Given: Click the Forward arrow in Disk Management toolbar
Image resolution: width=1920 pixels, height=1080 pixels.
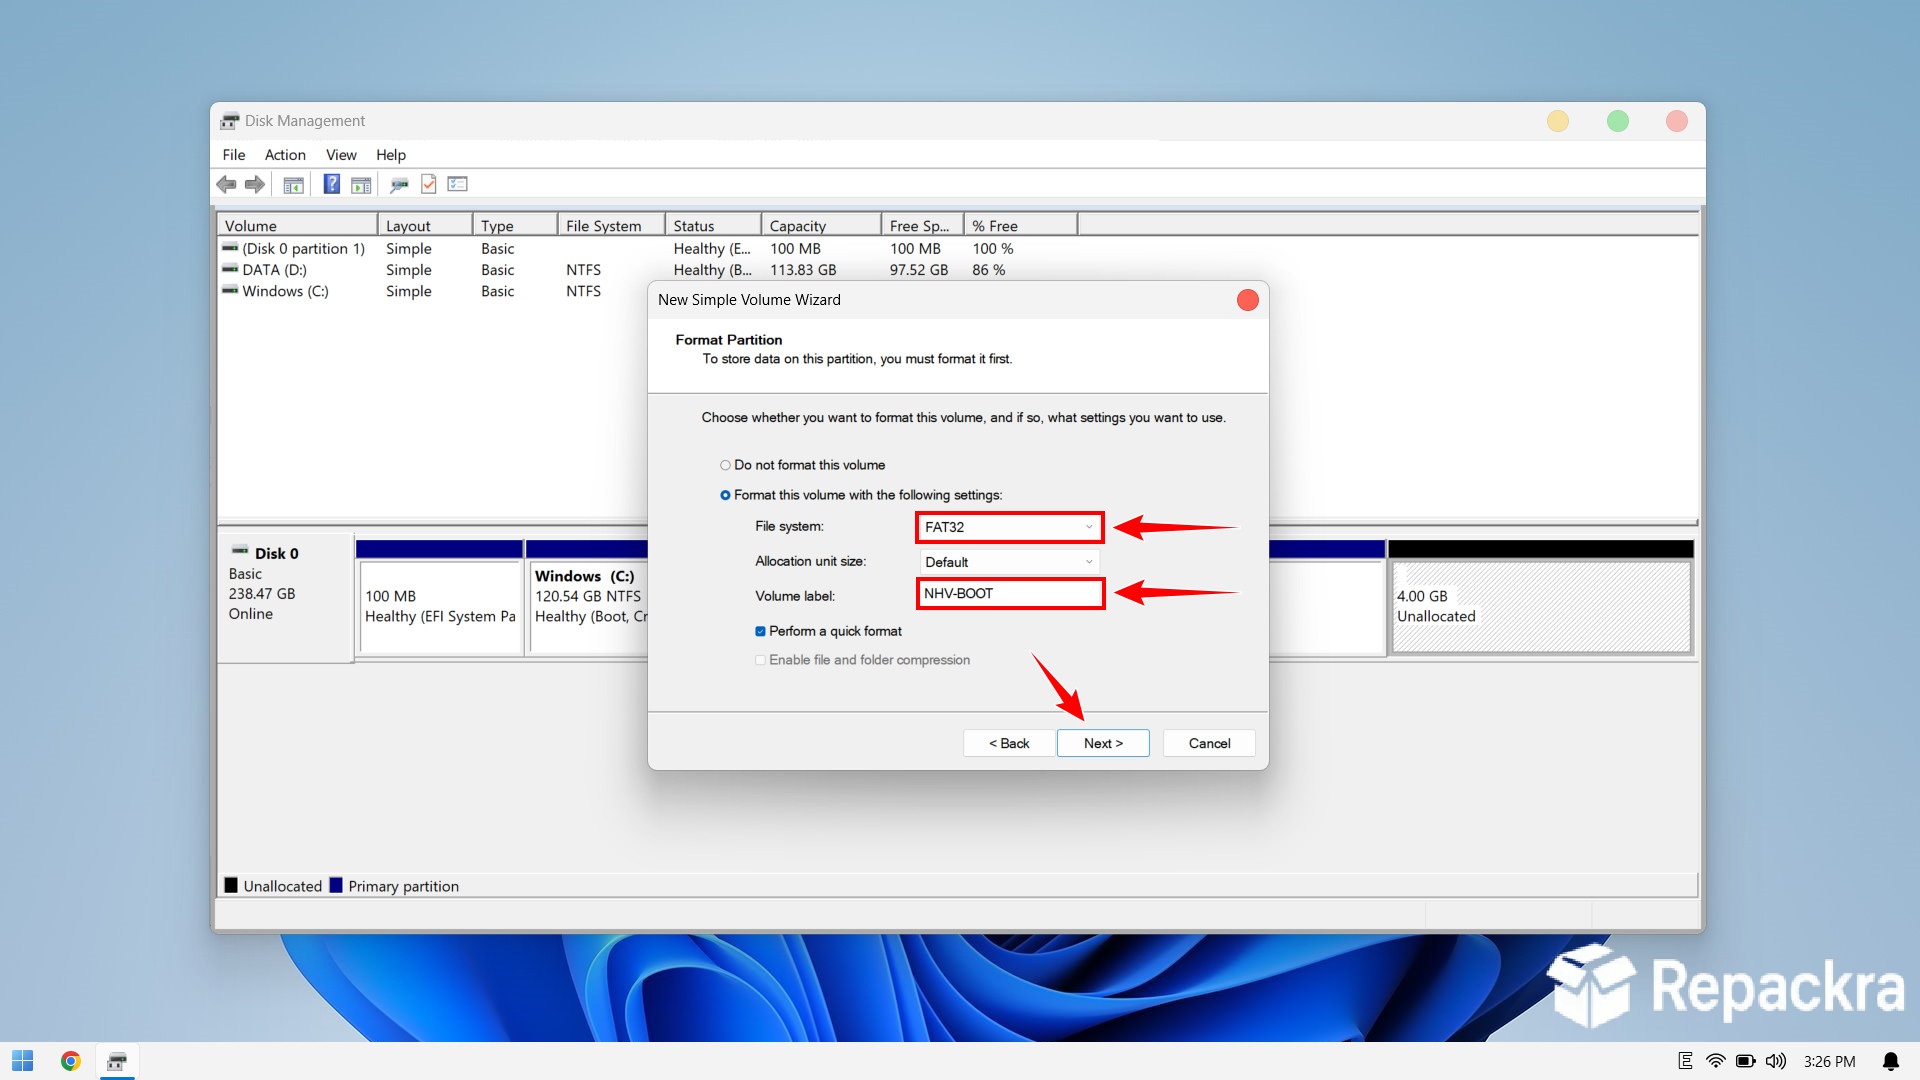Looking at the screenshot, I should (255, 184).
